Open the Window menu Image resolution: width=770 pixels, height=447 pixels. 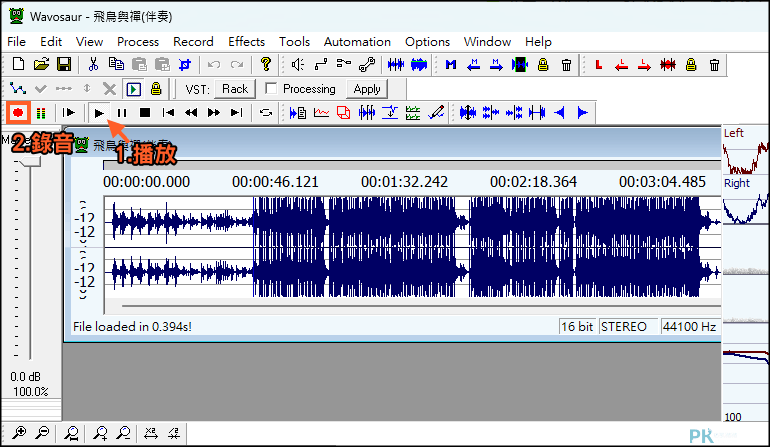click(x=487, y=42)
